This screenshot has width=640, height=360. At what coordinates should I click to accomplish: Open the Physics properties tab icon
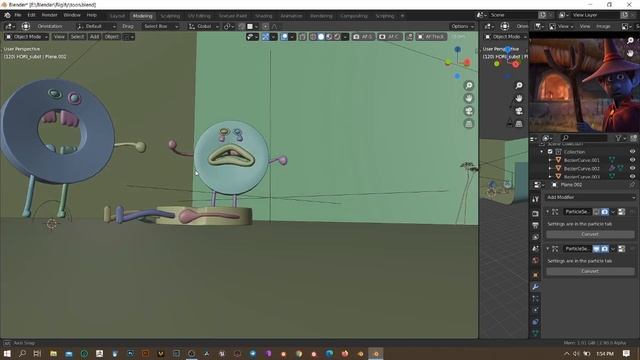(536, 310)
